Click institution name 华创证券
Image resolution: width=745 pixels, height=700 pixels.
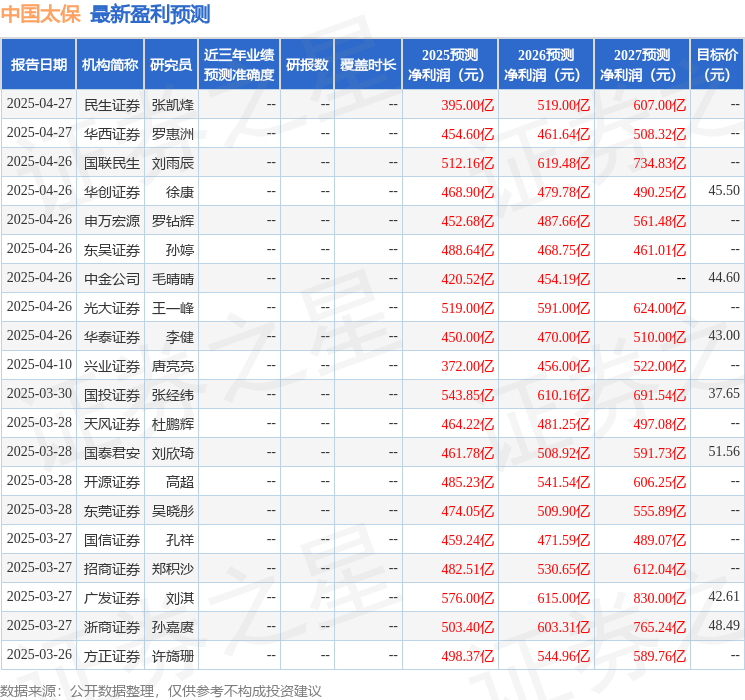coord(112,192)
